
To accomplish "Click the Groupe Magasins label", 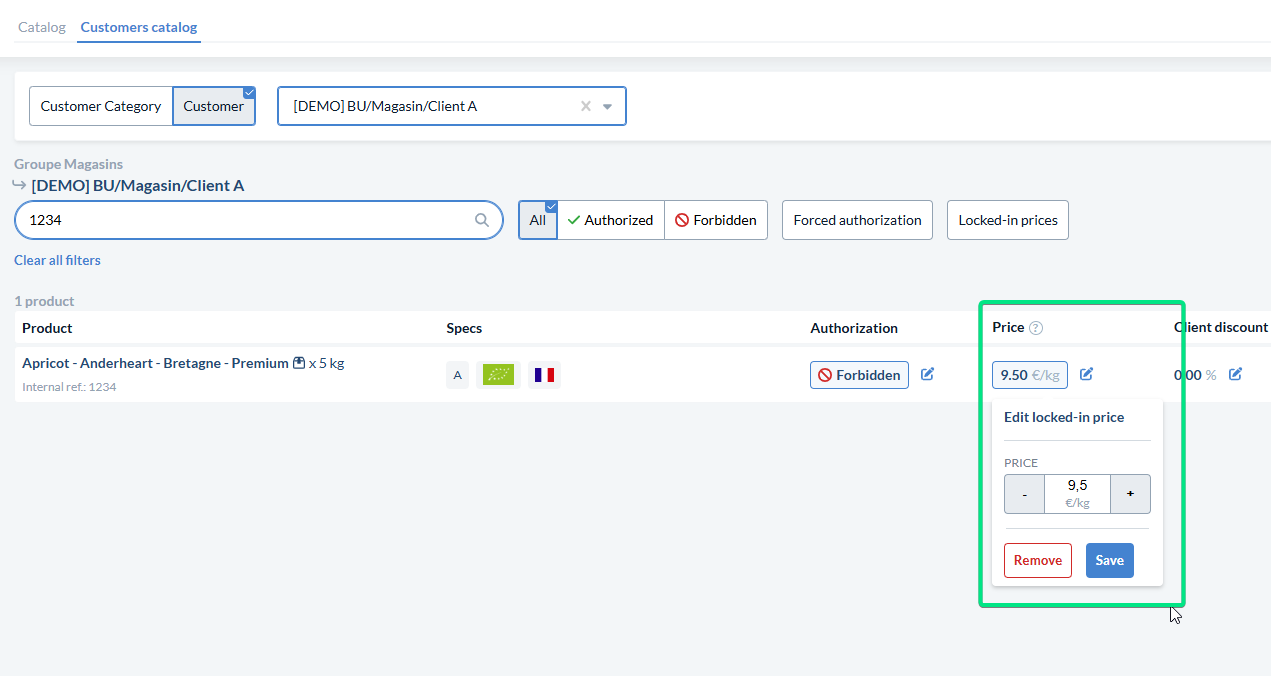I will coord(69,164).
